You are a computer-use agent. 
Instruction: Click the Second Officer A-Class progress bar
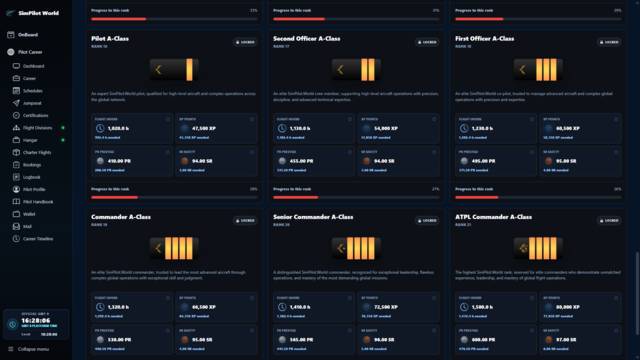tap(356, 197)
